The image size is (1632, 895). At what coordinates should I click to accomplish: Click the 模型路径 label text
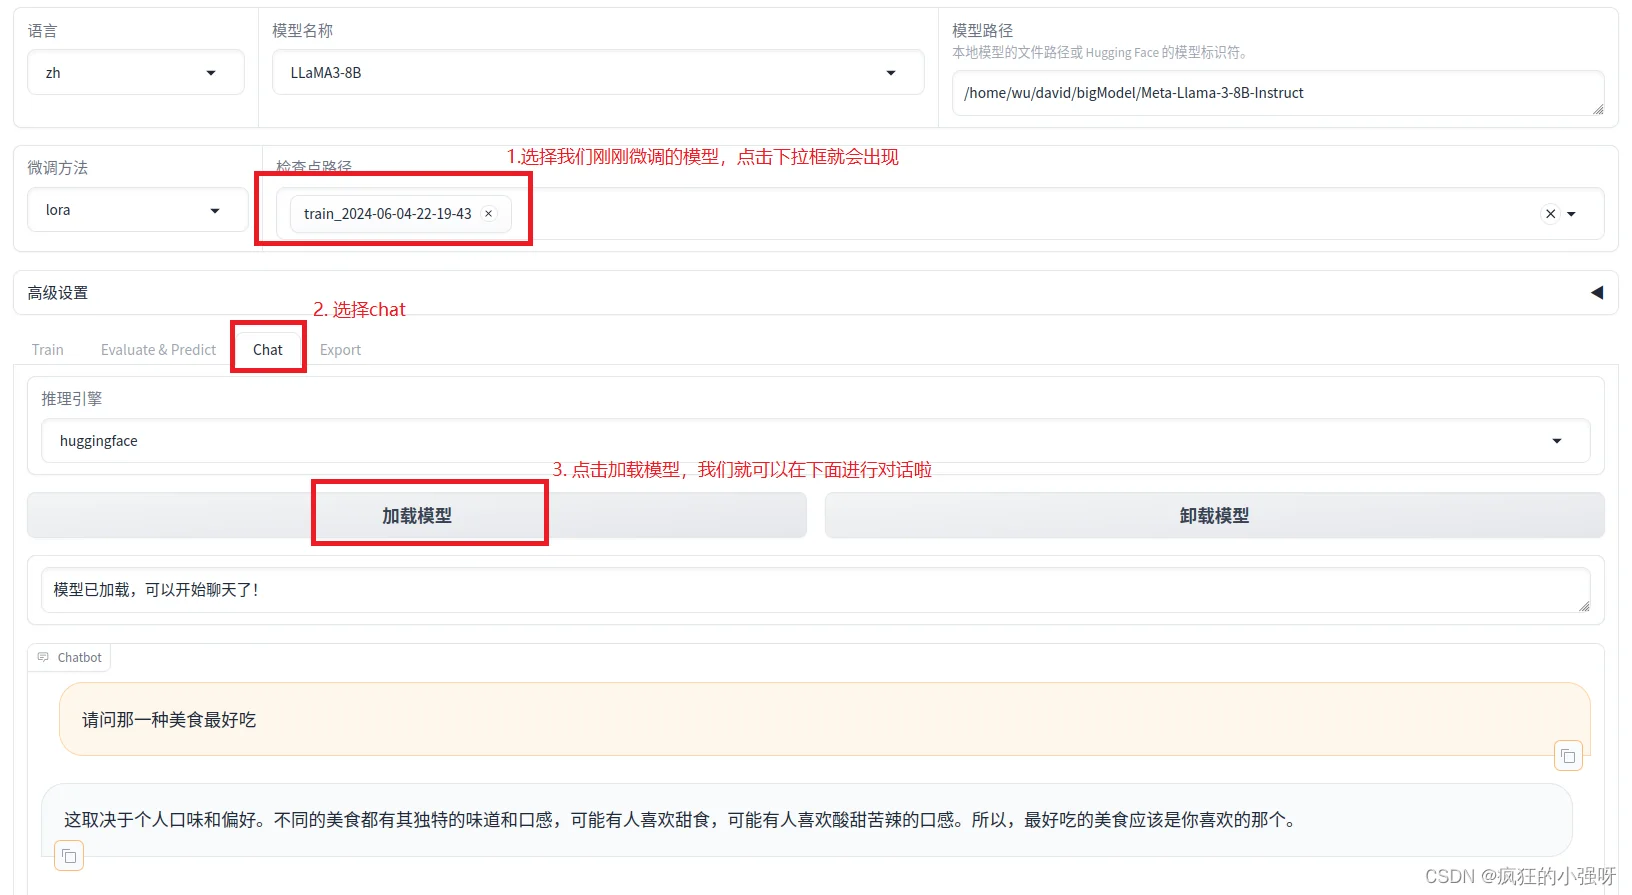click(x=982, y=31)
